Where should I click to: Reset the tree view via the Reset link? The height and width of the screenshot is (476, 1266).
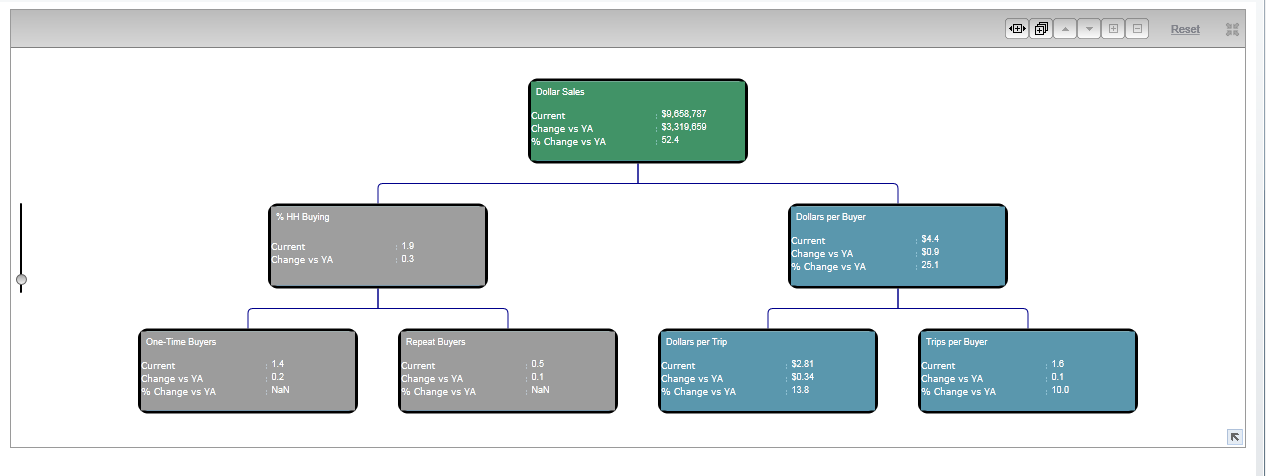coord(1185,29)
